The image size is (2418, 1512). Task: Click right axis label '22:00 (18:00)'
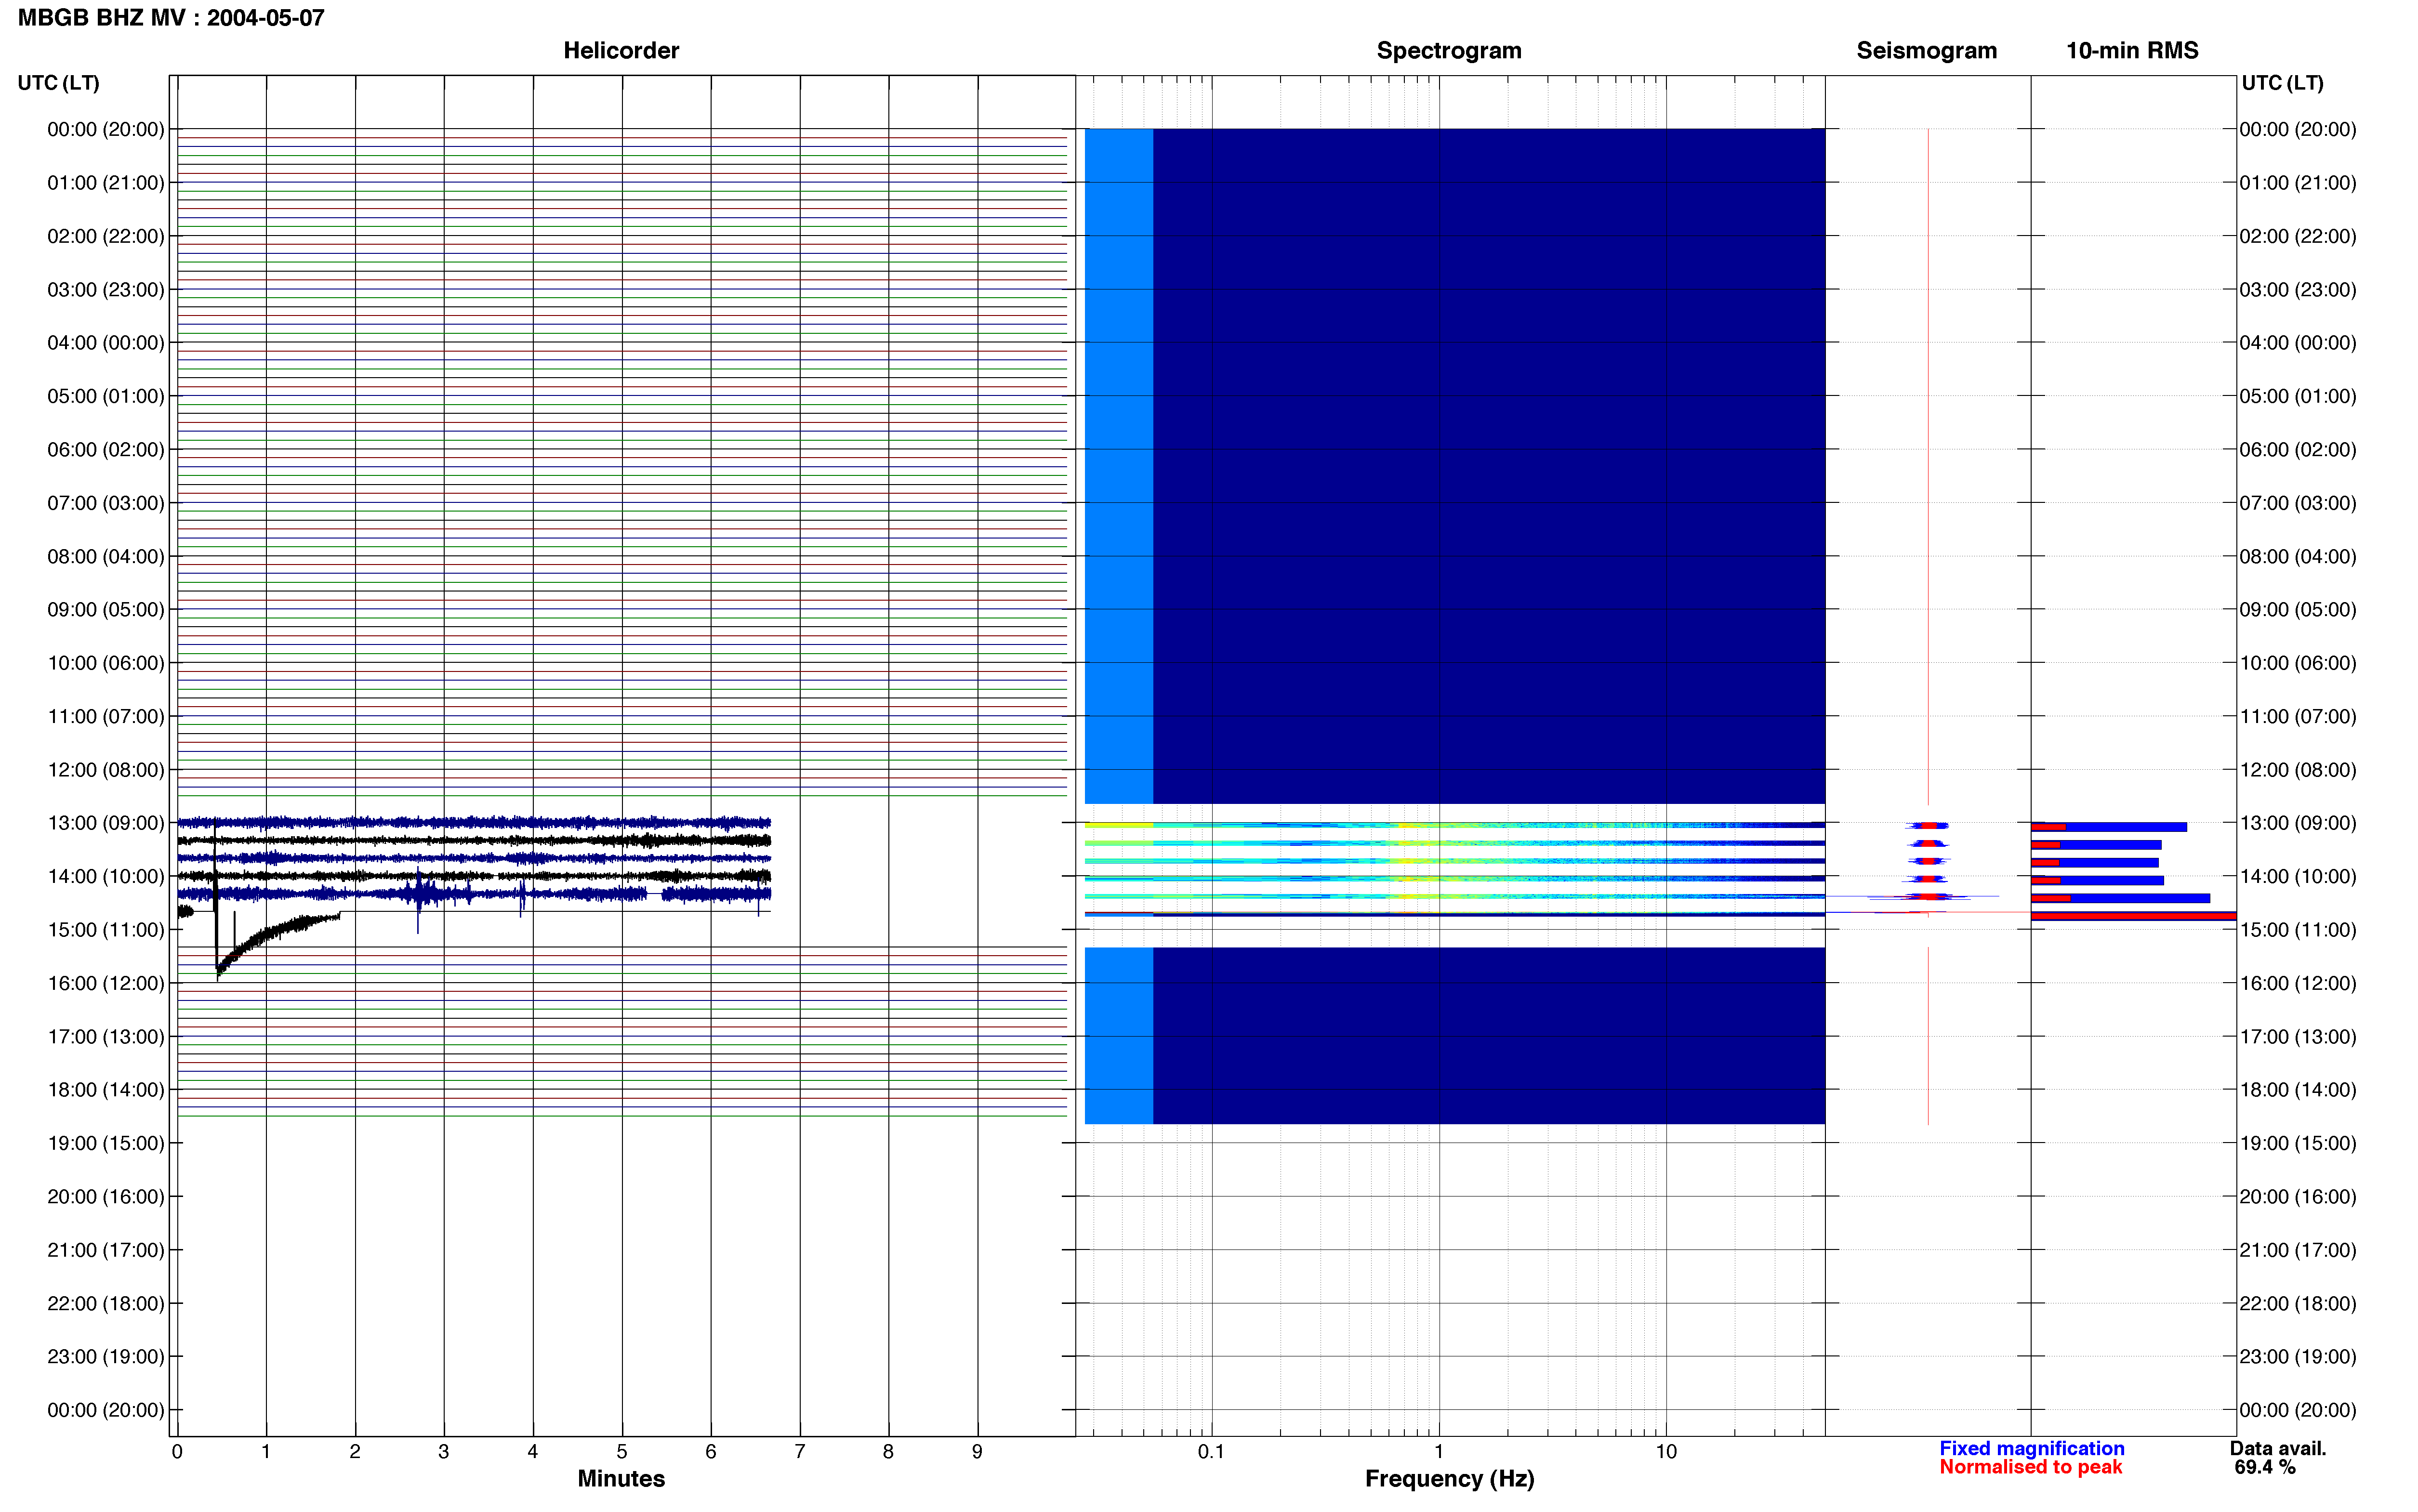click(x=2298, y=1304)
